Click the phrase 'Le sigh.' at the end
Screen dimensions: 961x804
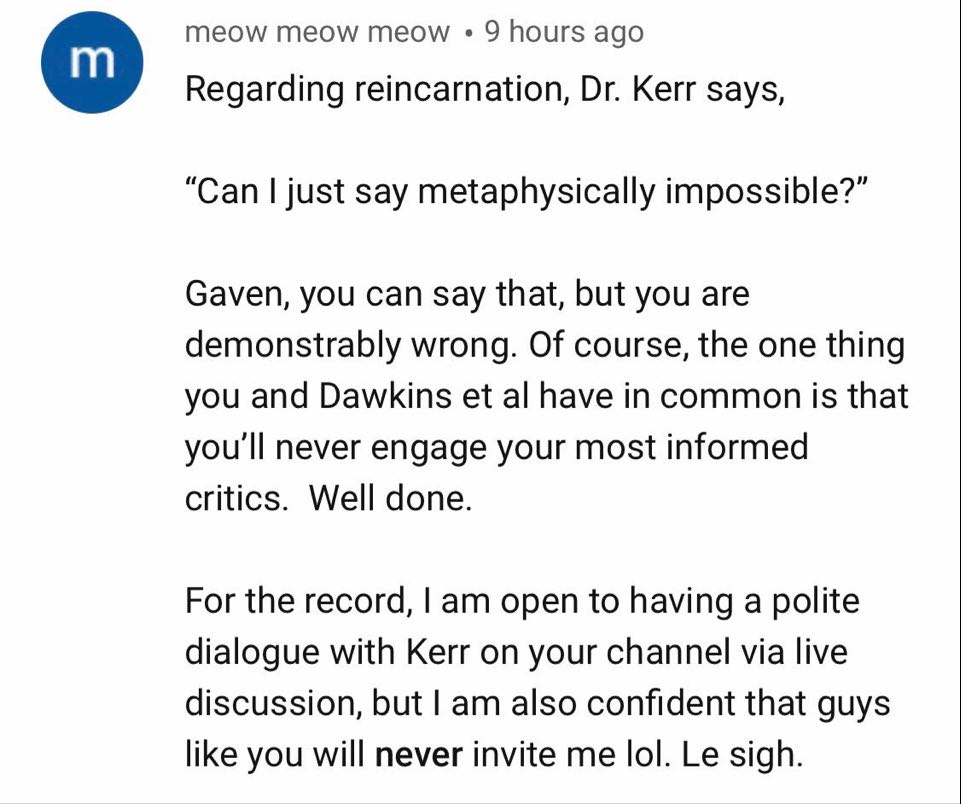742,755
